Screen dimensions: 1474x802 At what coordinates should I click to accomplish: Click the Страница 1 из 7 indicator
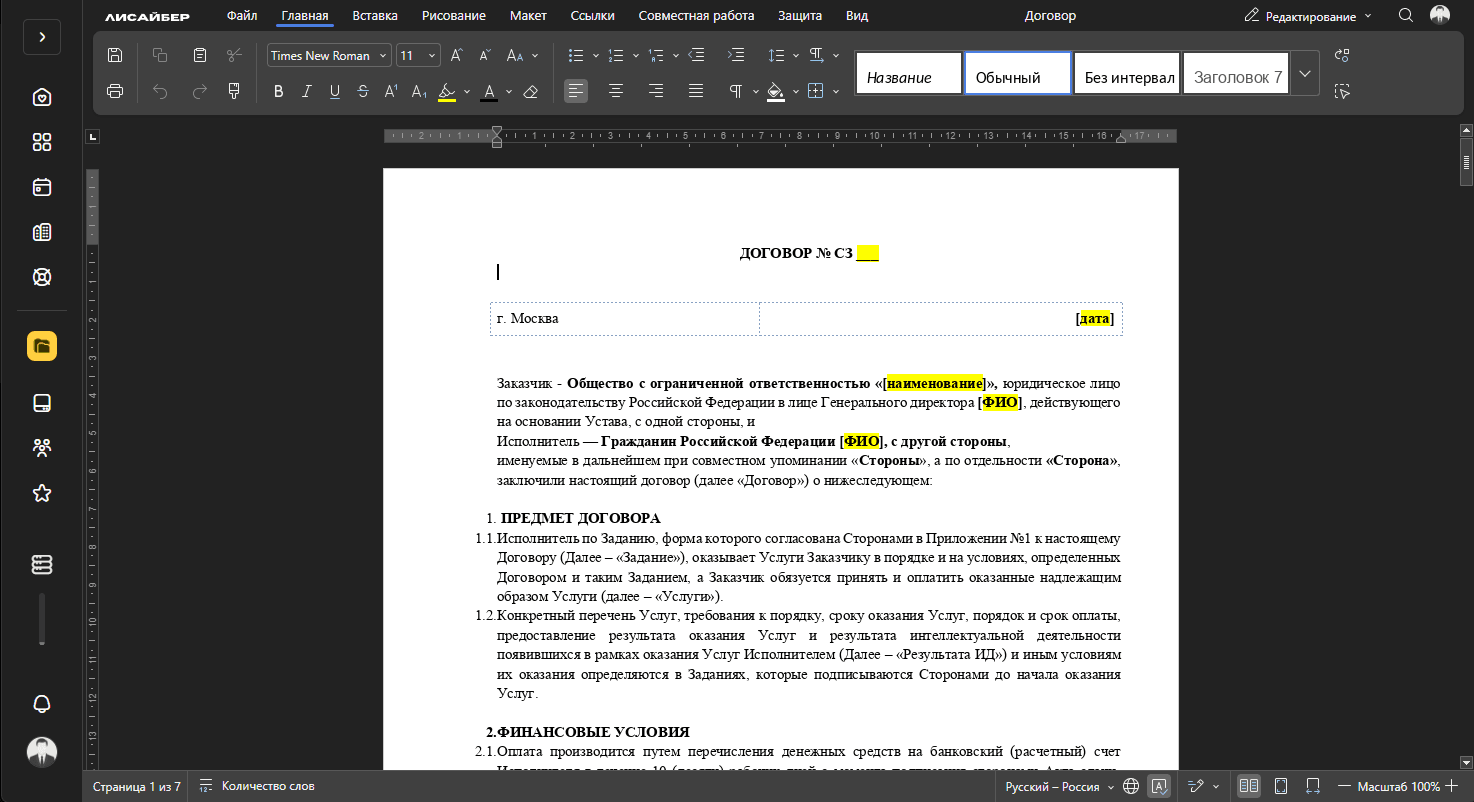pyautogui.click(x=137, y=786)
